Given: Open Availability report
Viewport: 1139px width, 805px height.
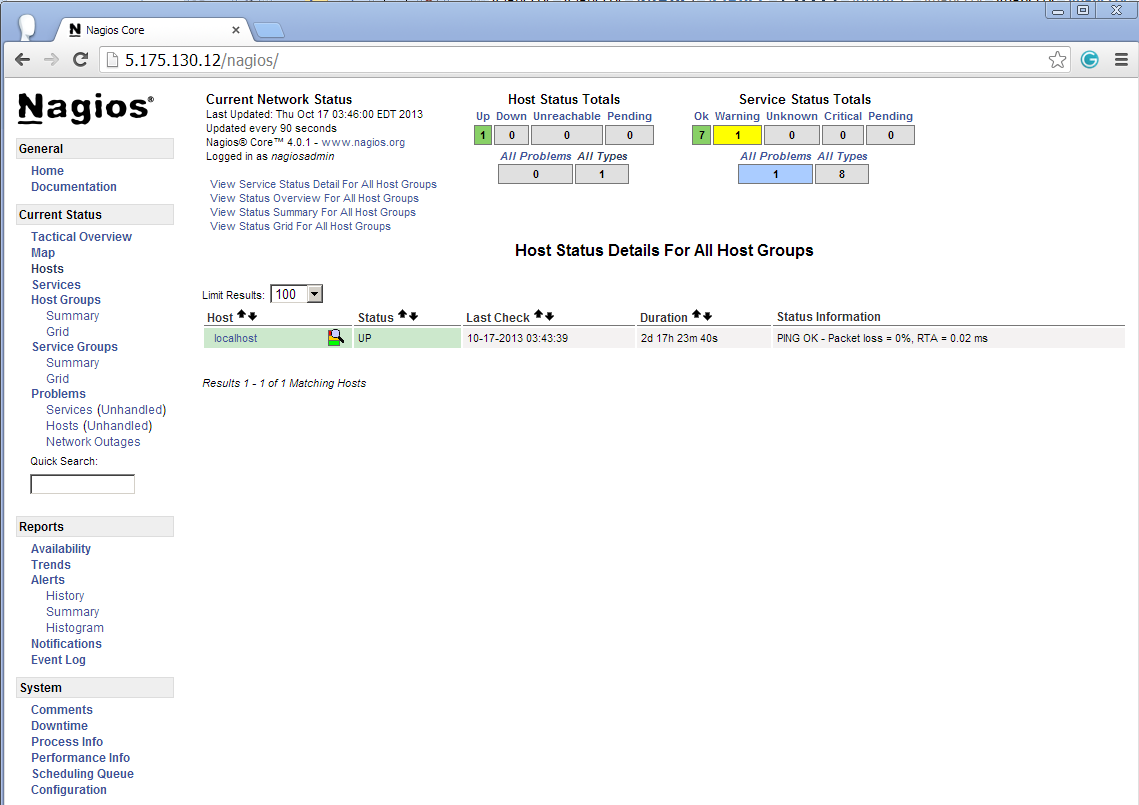Looking at the screenshot, I should pos(60,549).
